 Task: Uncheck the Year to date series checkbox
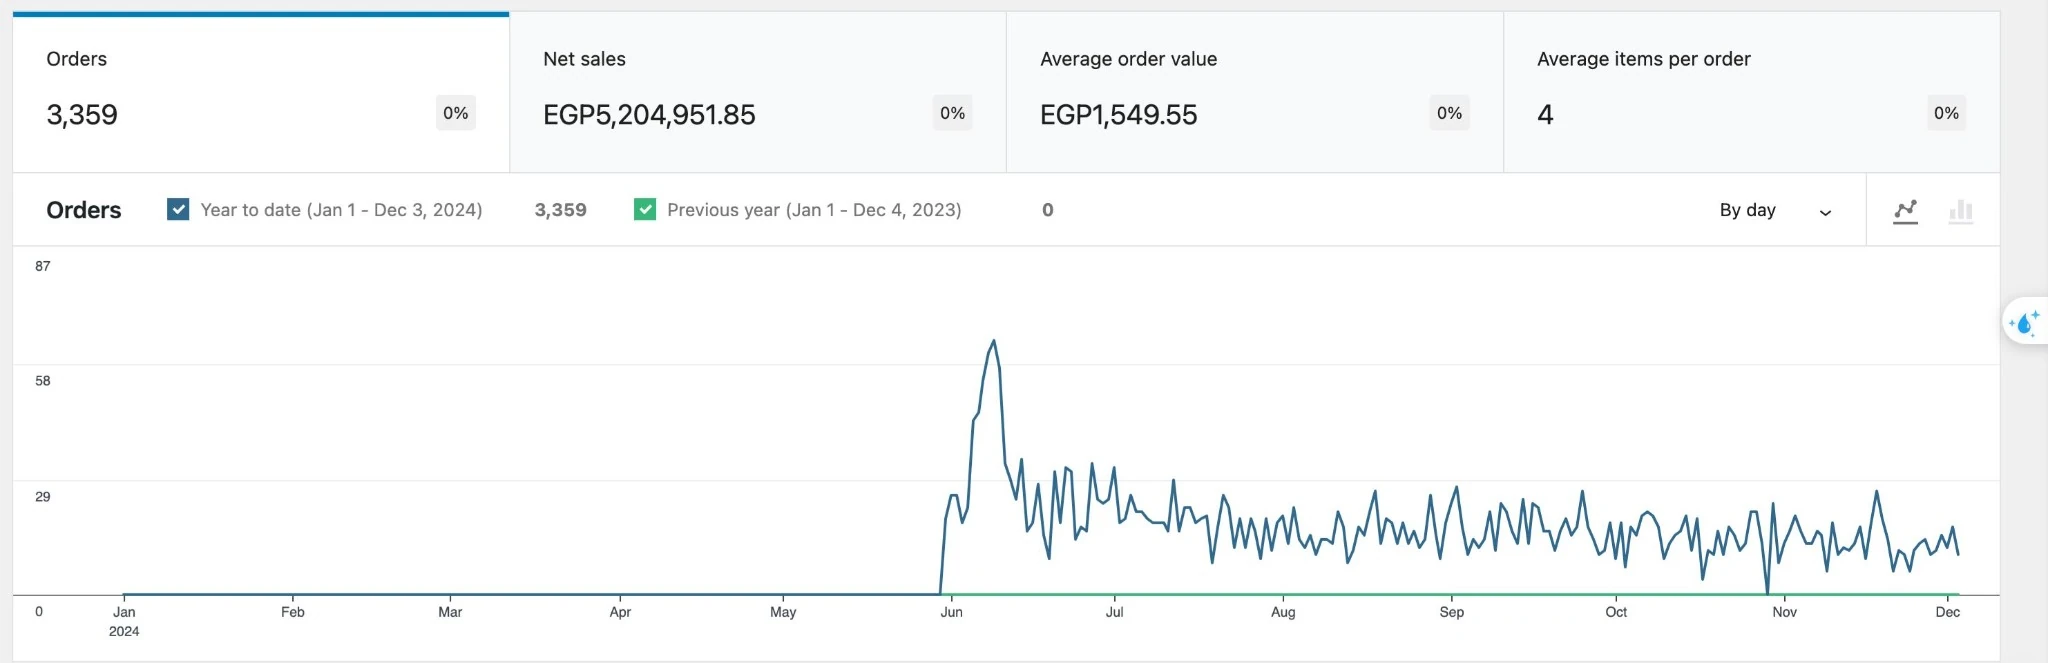pos(178,209)
